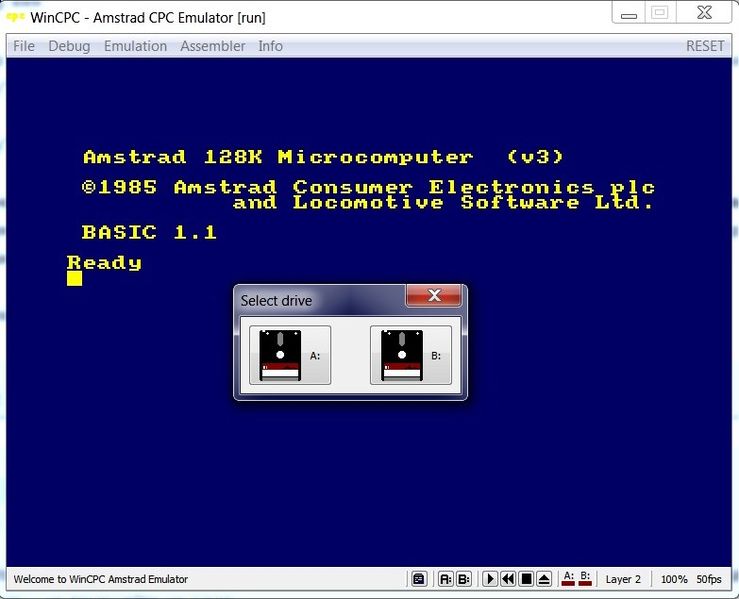Minimize the WinCPC window
The width and height of the screenshot is (739, 599).
[x=628, y=13]
